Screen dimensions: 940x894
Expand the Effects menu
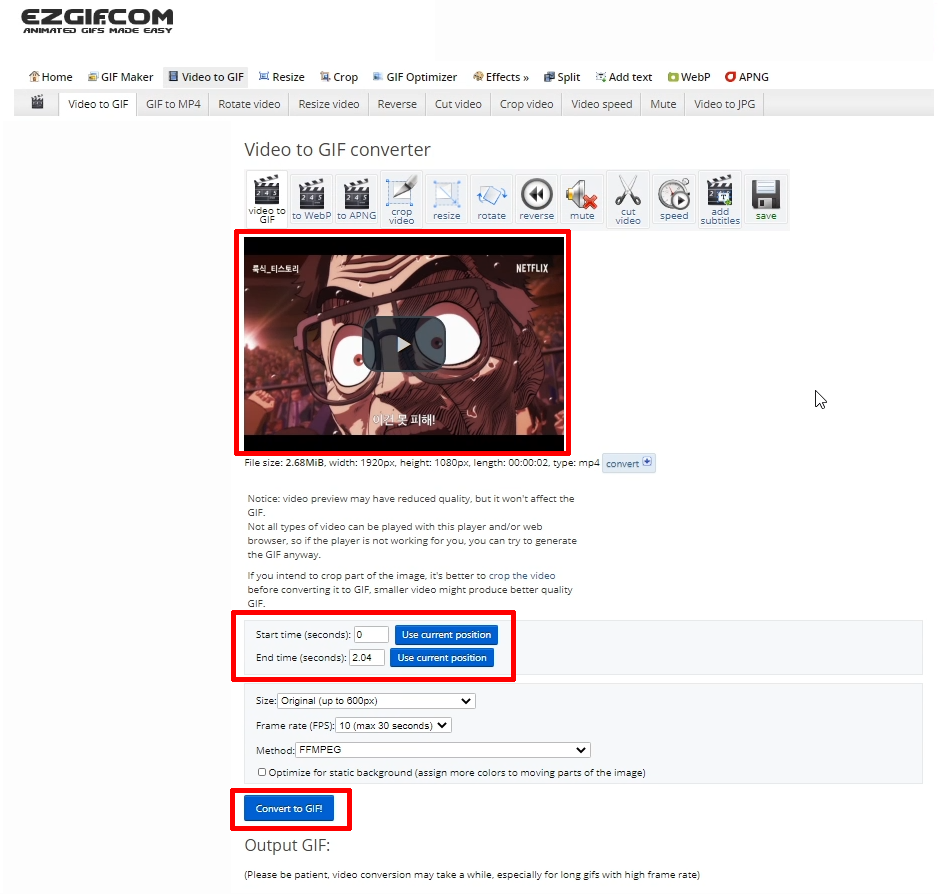click(501, 77)
